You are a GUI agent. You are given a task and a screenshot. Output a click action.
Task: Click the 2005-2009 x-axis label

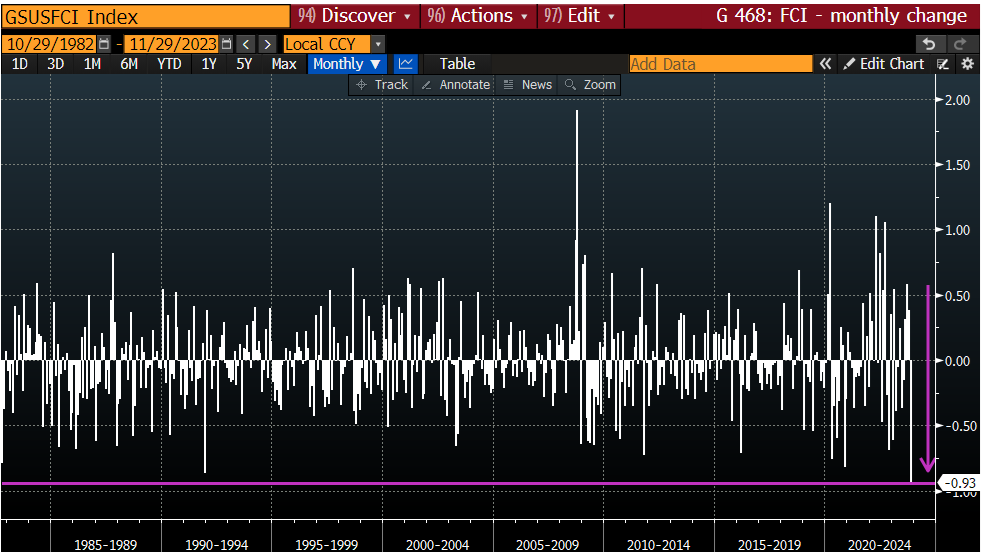[547, 545]
